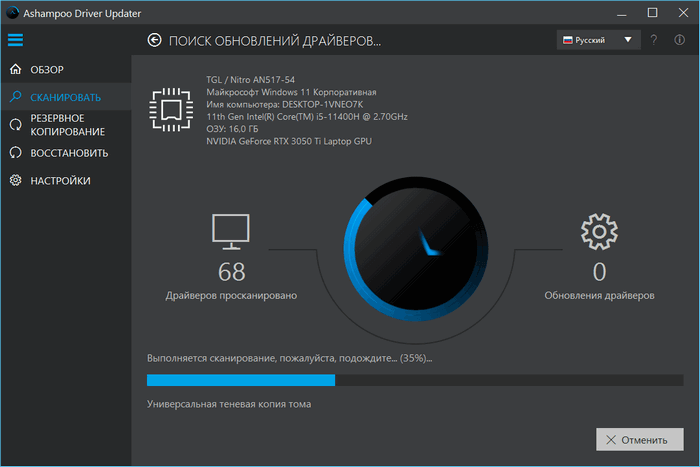This screenshot has height=467, width=700.
Task: Click the Обновления драйверов label
Action: 599,296
